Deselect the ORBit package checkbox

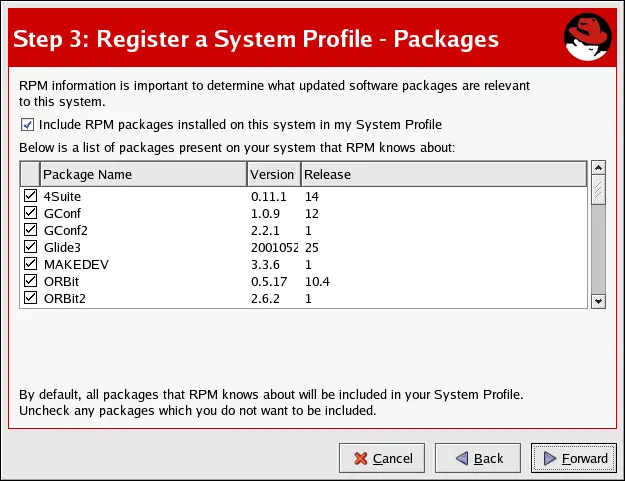[x=30, y=281]
